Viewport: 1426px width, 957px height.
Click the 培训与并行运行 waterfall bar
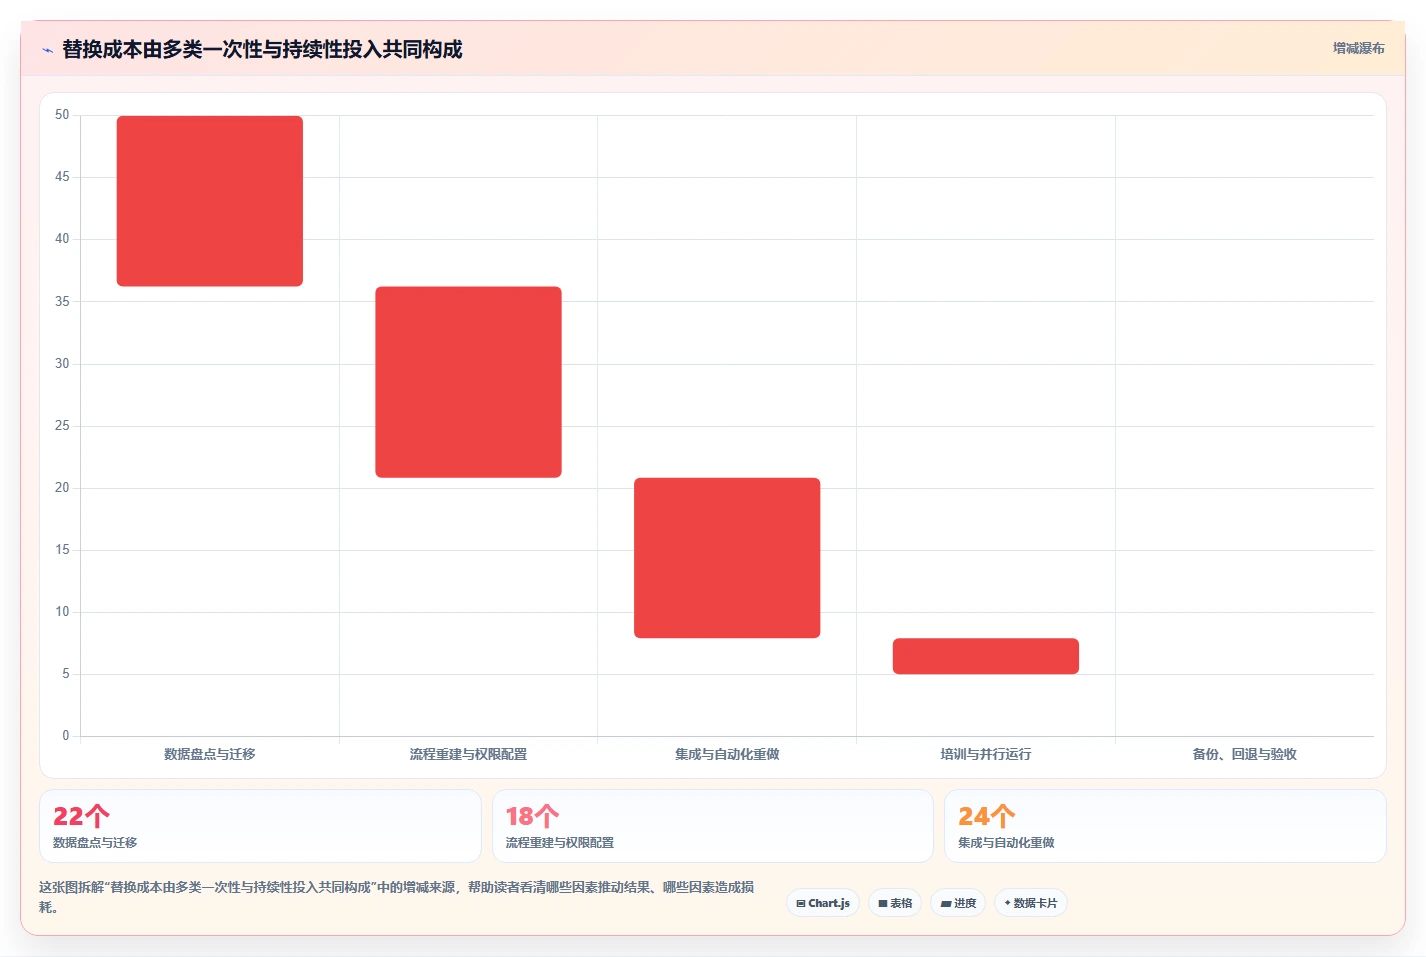tap(986, 656)
